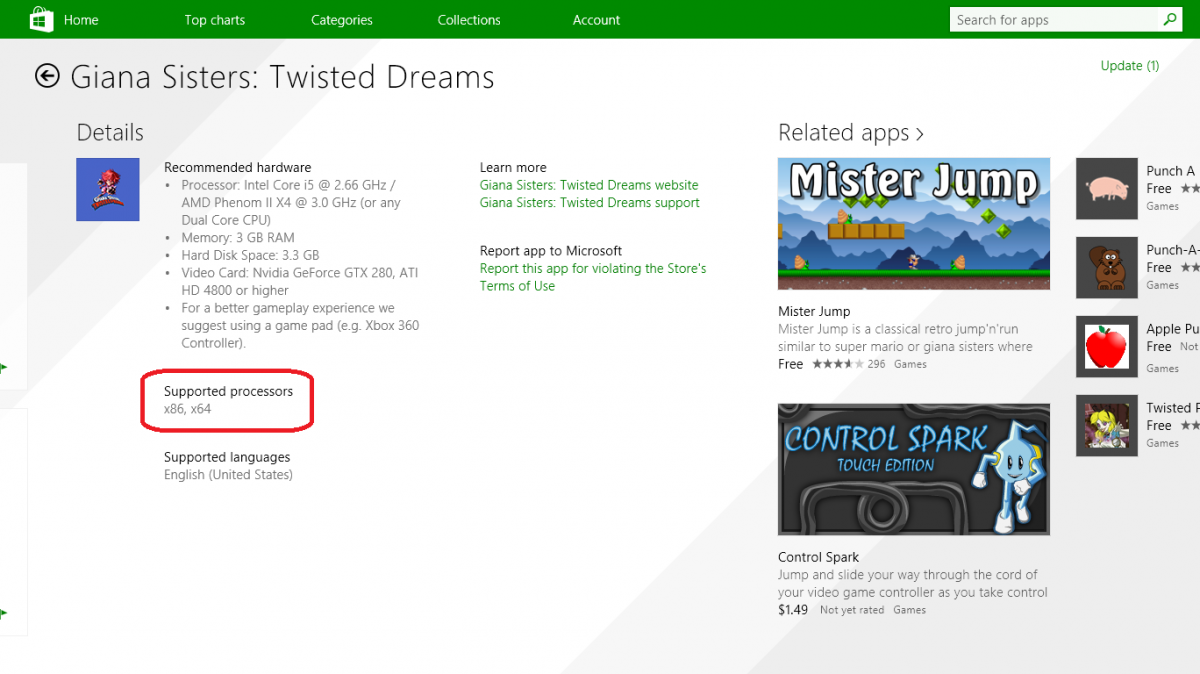The width and height of the screenshot is (1200, 674).
Task: Open the Twisted app icon
Action: click(x=1107, y=425)
